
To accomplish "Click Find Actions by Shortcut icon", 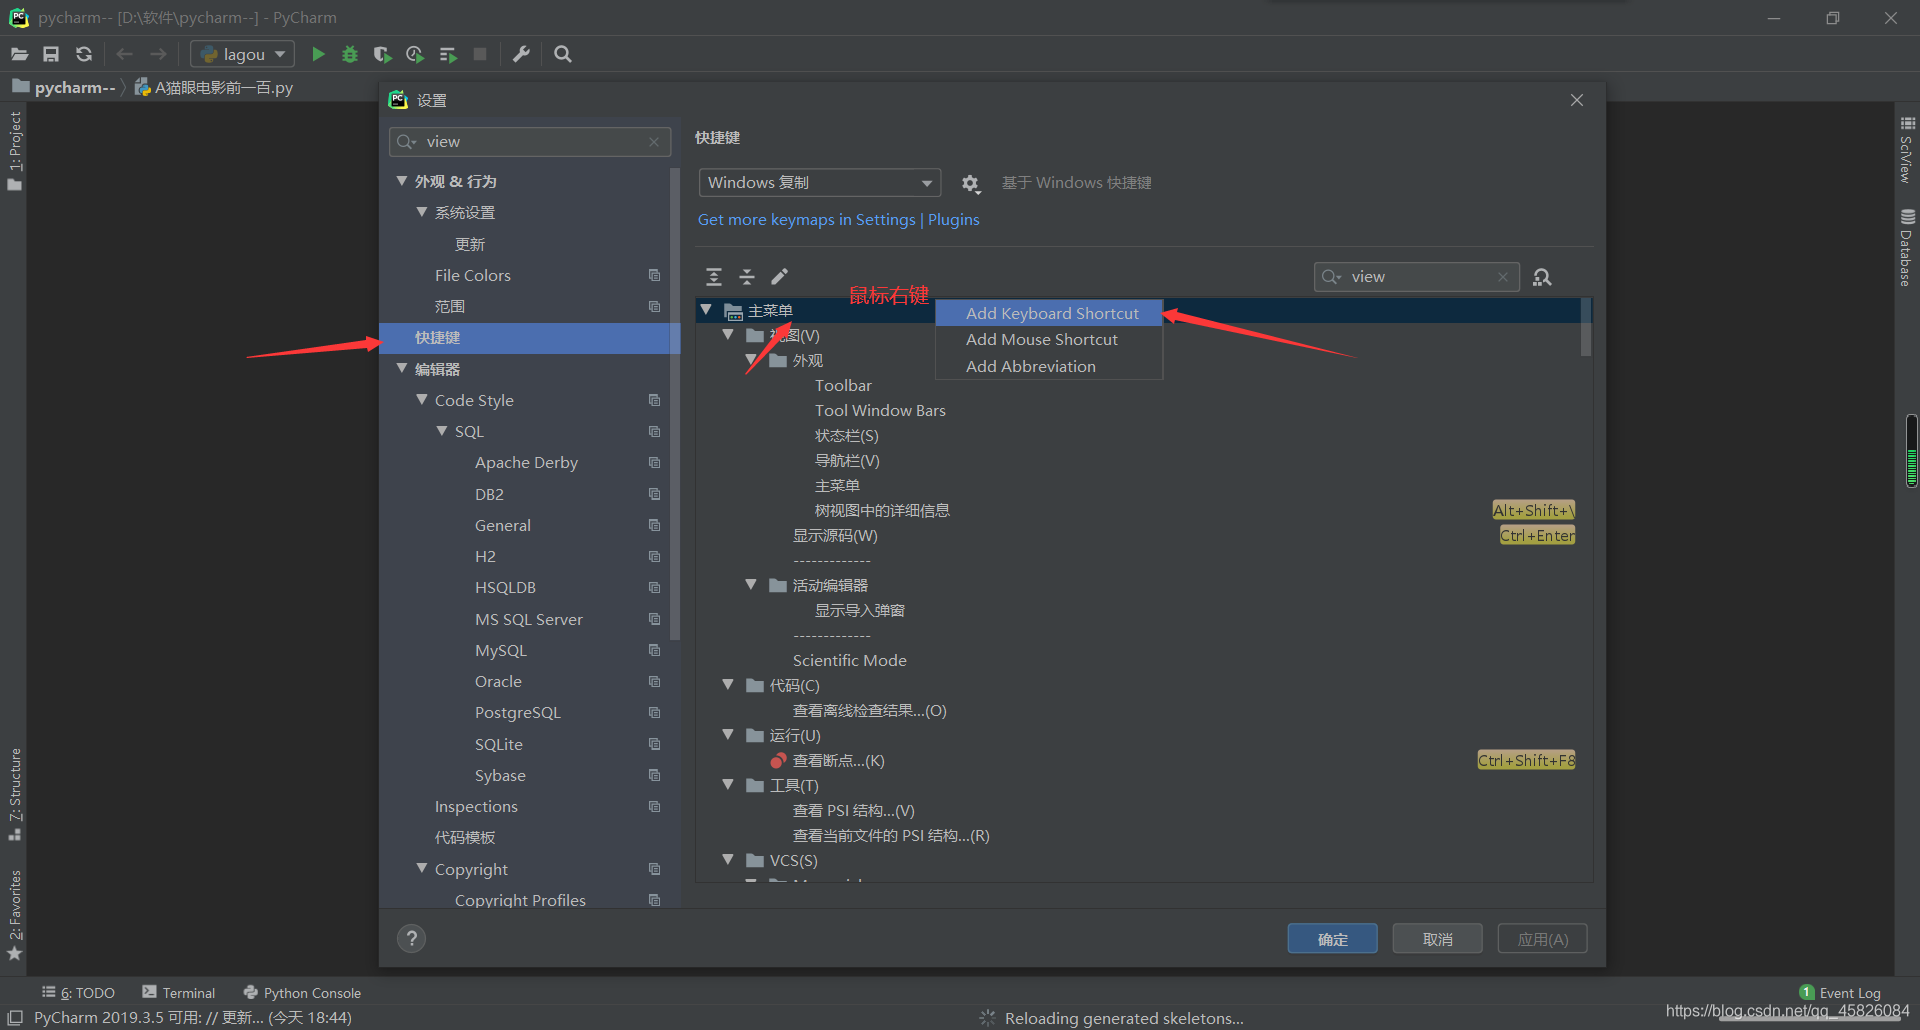I will point(1542,277).
